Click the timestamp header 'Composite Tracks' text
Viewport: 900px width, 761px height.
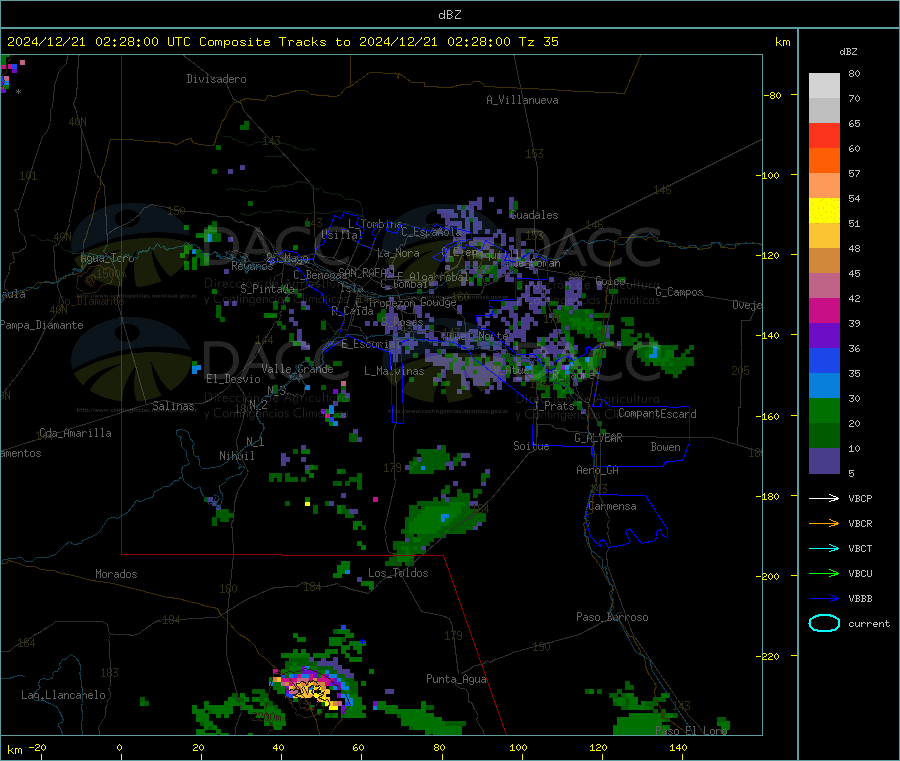click(262, 42)
